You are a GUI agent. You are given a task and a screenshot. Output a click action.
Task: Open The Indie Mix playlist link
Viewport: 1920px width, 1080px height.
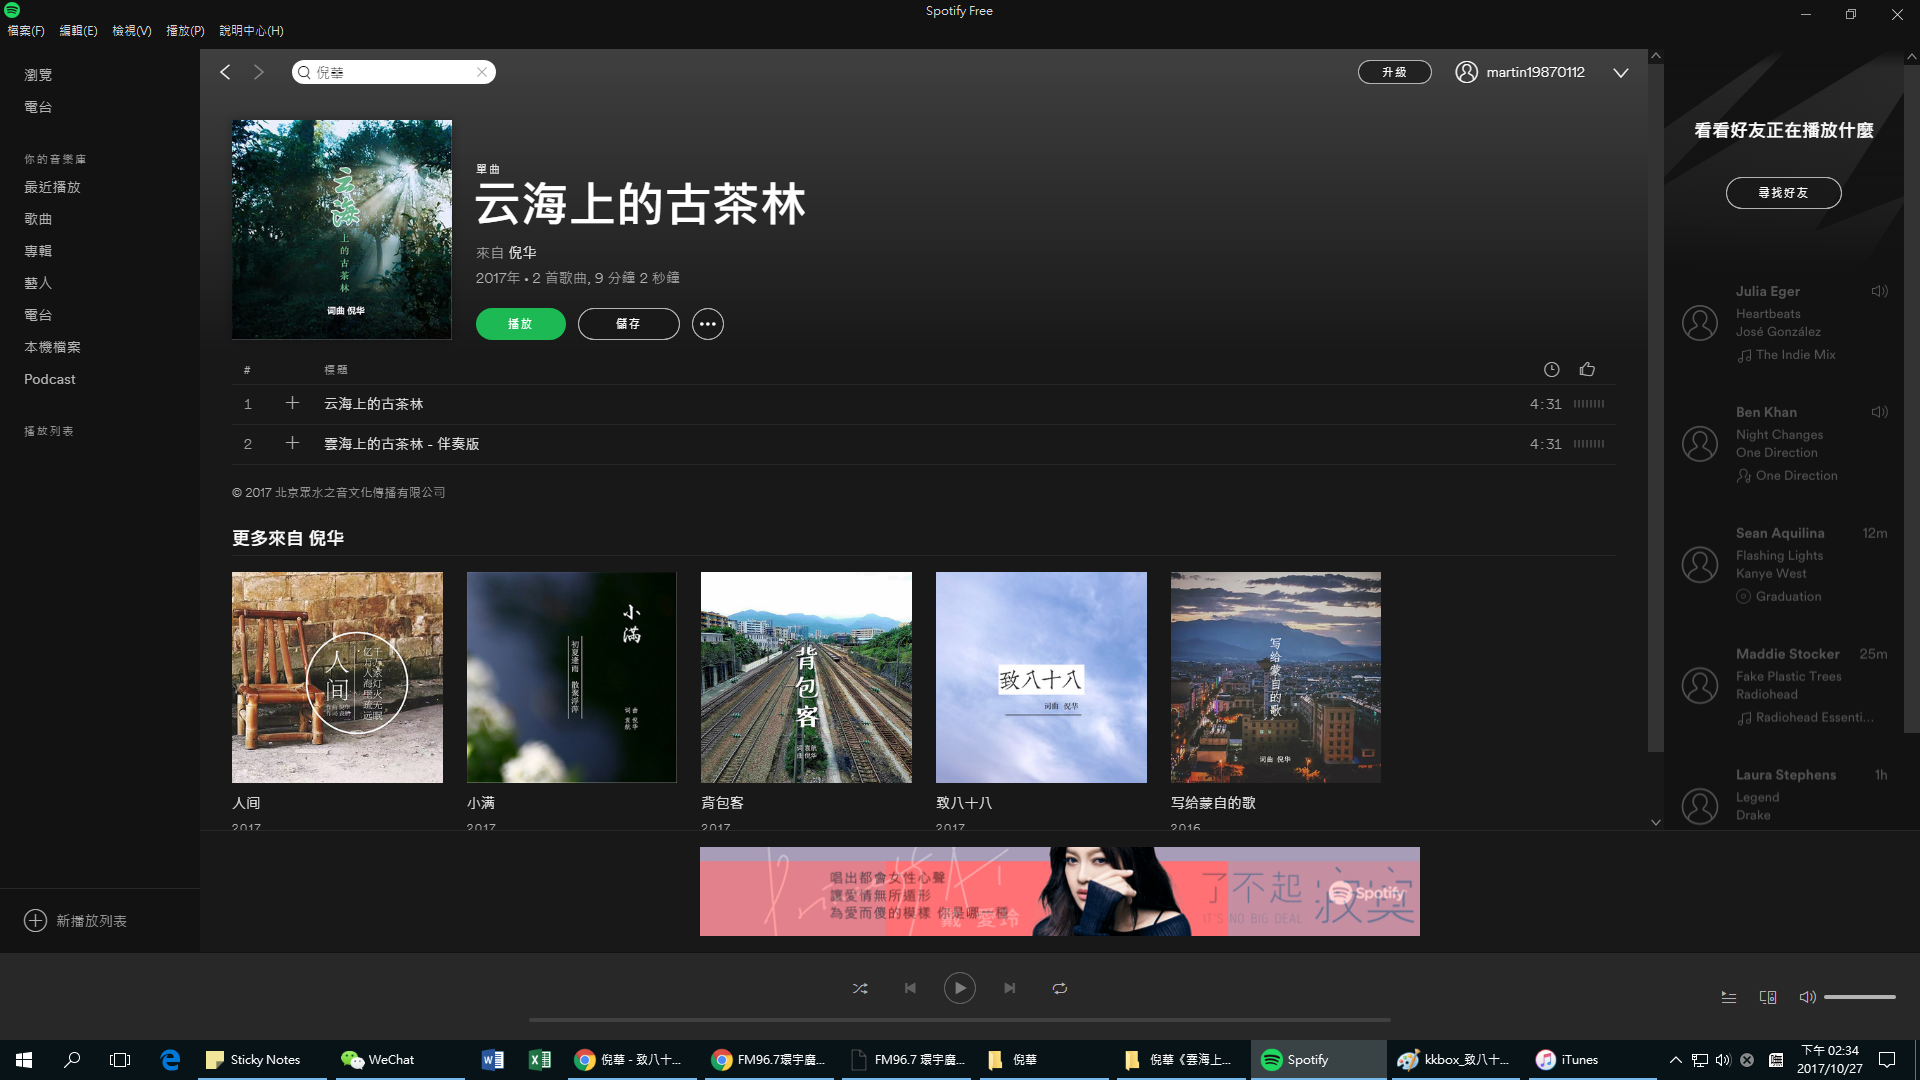[1795, 355]
